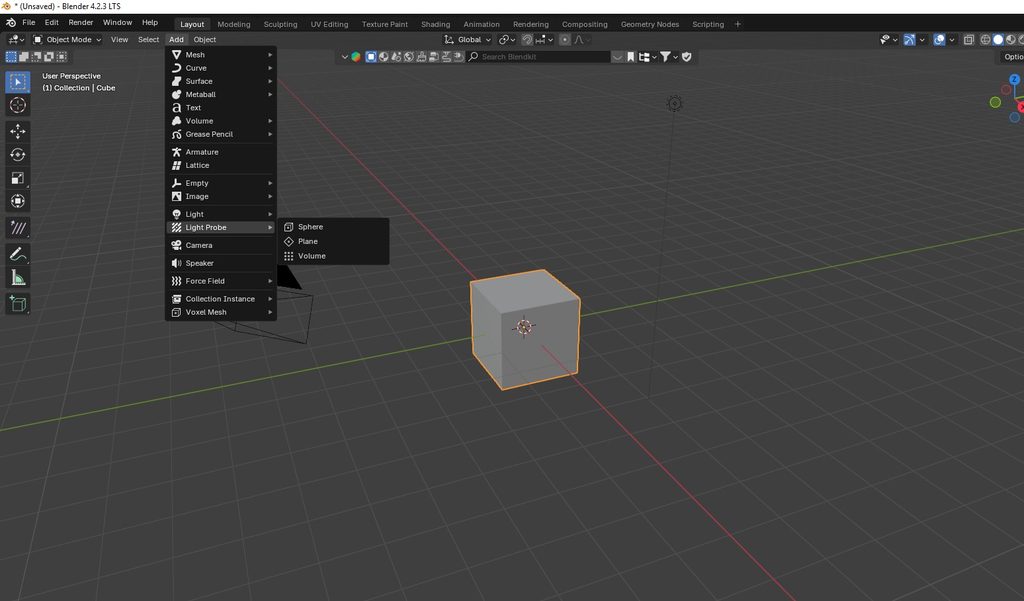Select solid viewport shading
1024x601 pixels.
coord(998,40)
